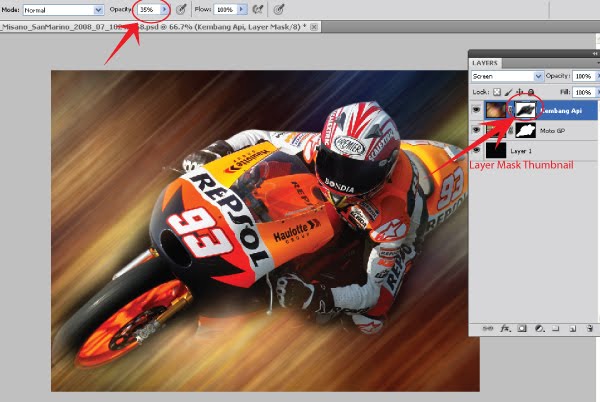
Task: Enable airbrush mode icon beside Flow
Action: pyautogui.click(x=258, y=9)
